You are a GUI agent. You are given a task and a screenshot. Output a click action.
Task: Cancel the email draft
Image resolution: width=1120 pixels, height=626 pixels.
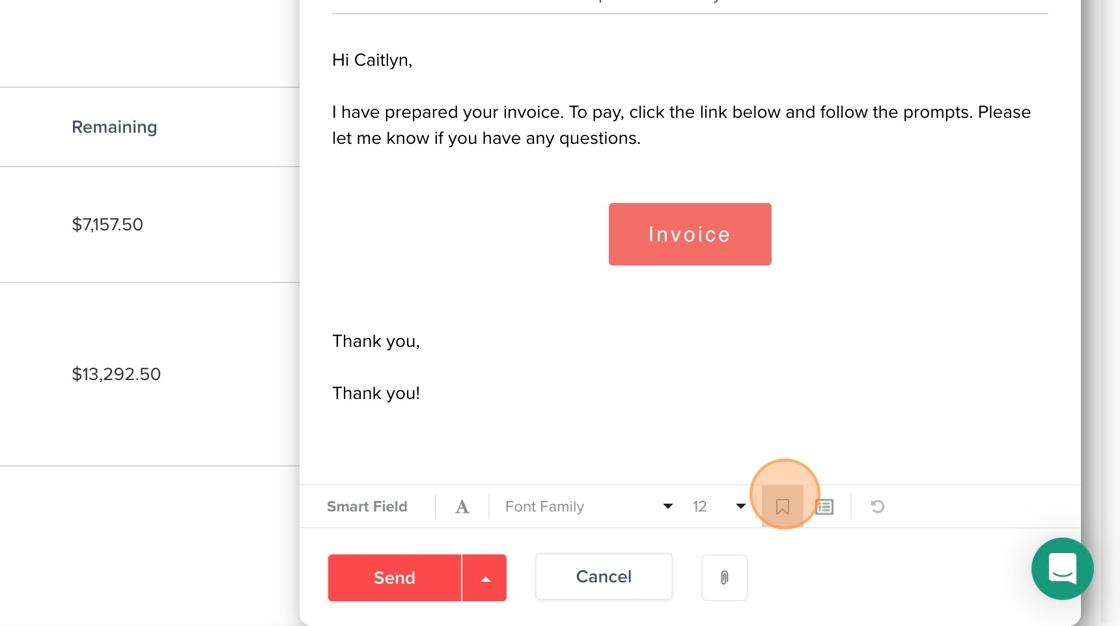coord(603,577)
